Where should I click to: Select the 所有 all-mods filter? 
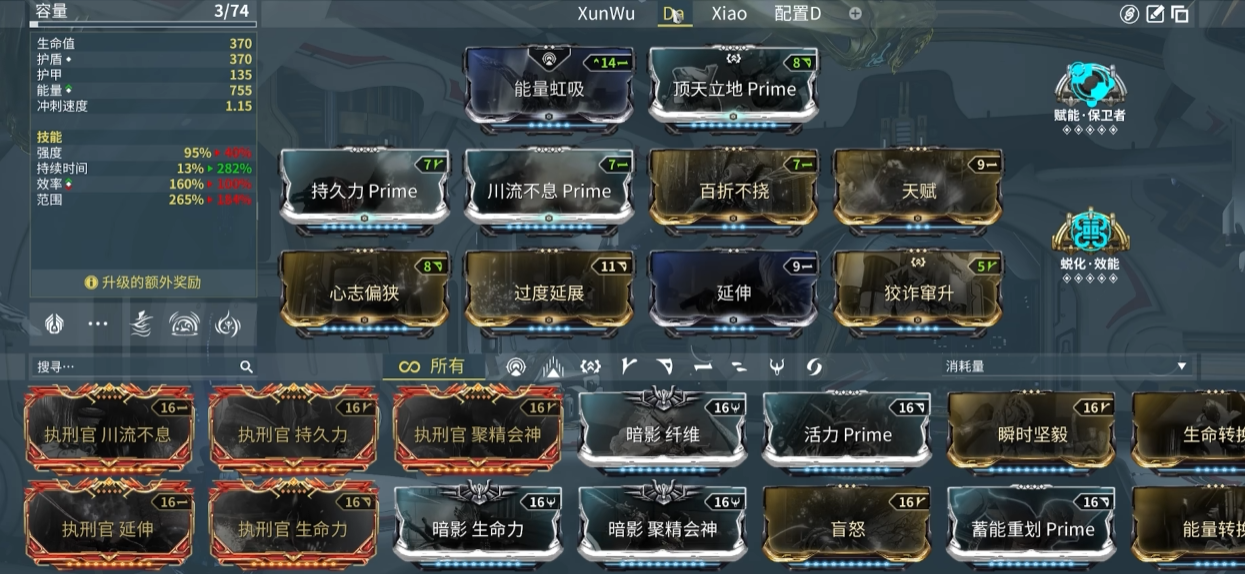432,366
